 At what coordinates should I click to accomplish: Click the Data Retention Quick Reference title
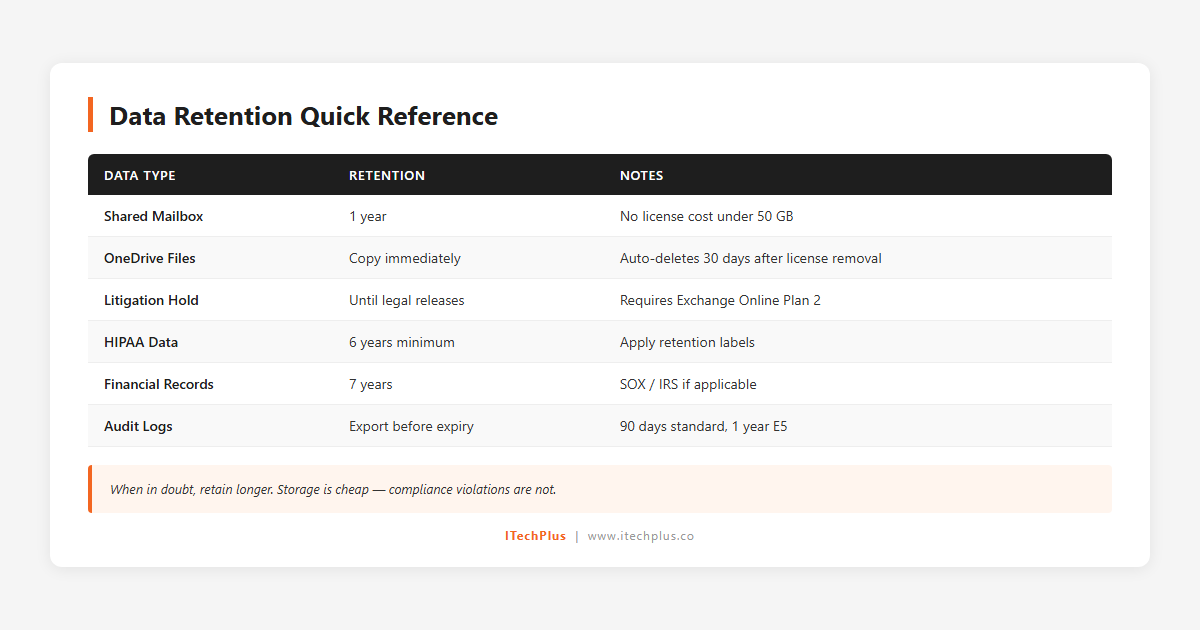(x=303, y=116)
